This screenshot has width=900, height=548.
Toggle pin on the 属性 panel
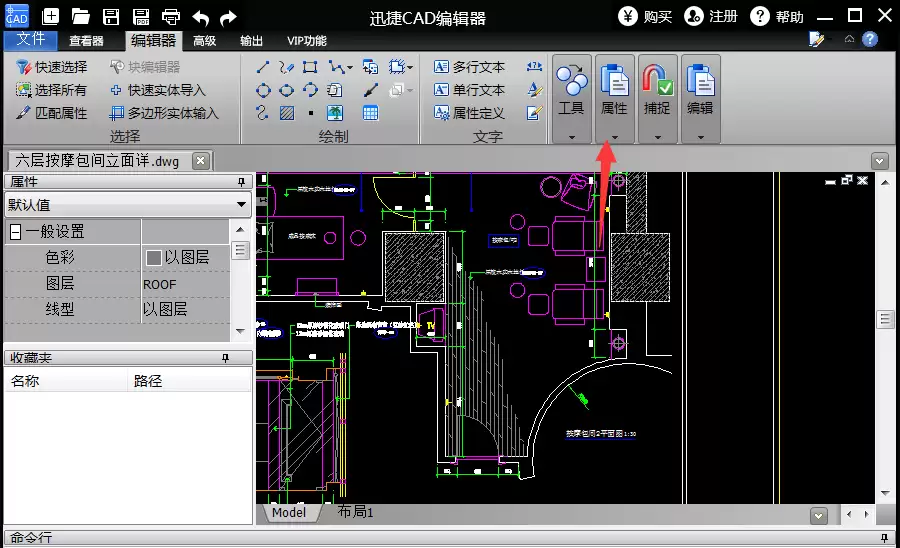[242, 182]
